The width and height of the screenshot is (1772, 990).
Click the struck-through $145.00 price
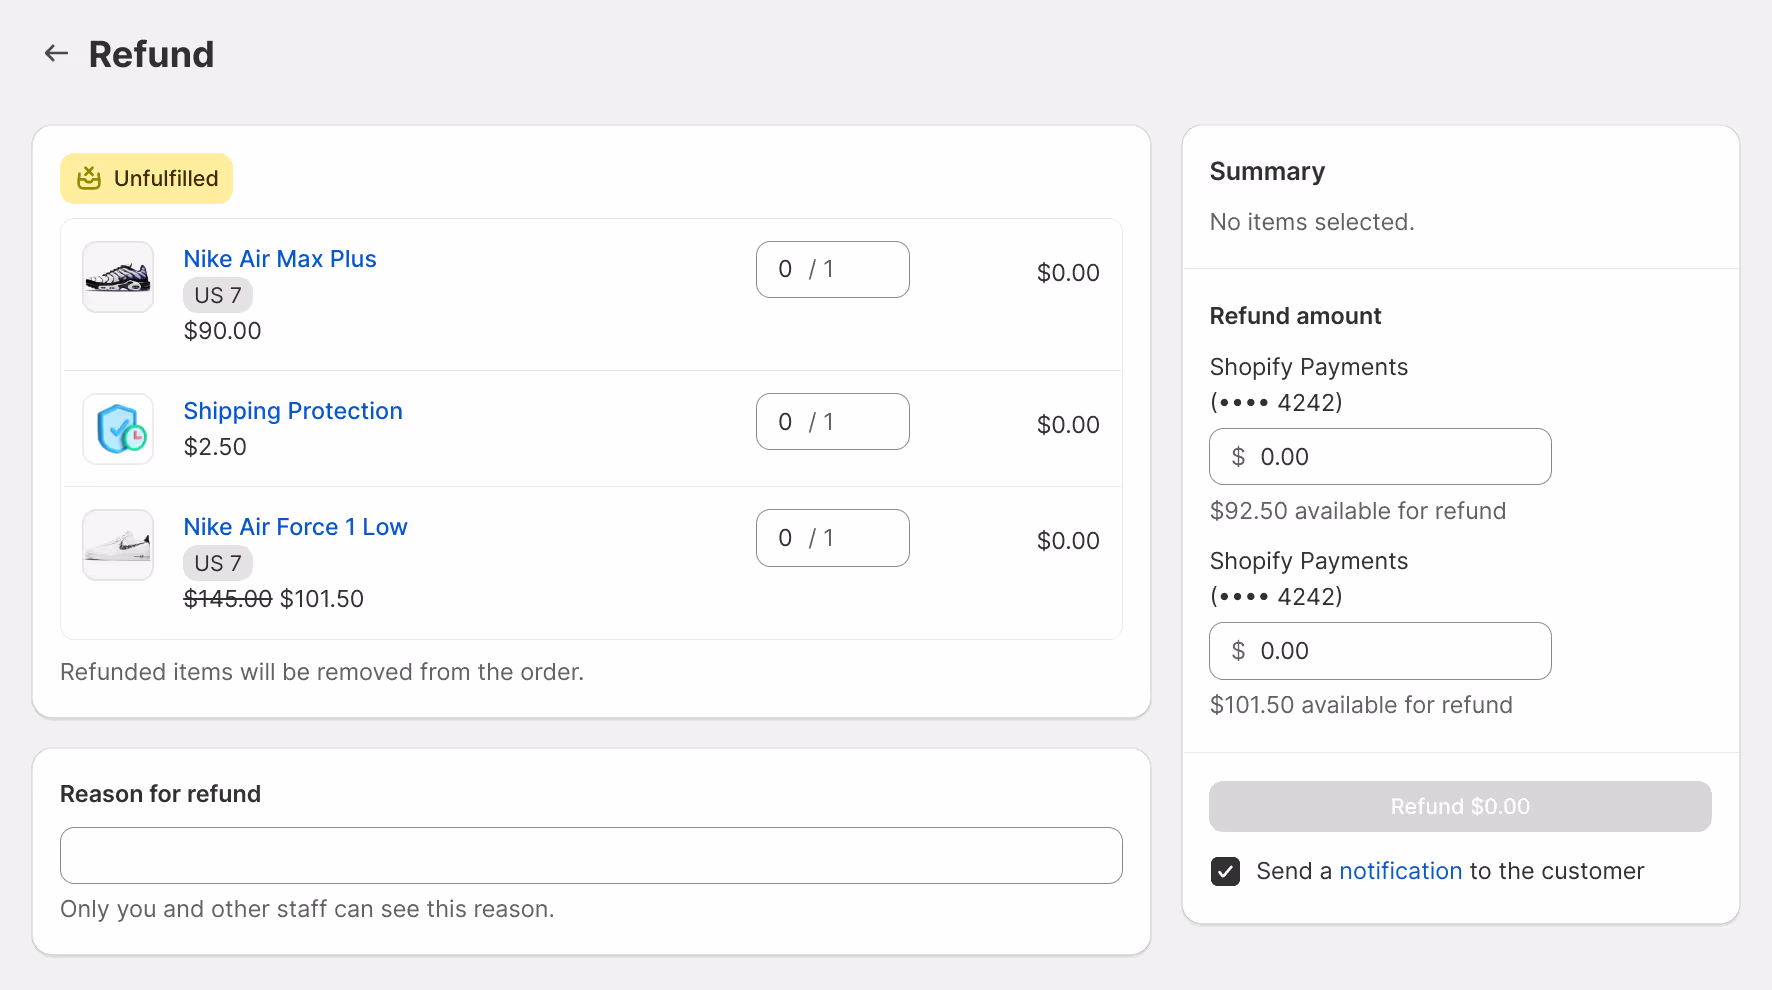click(228, 599)
